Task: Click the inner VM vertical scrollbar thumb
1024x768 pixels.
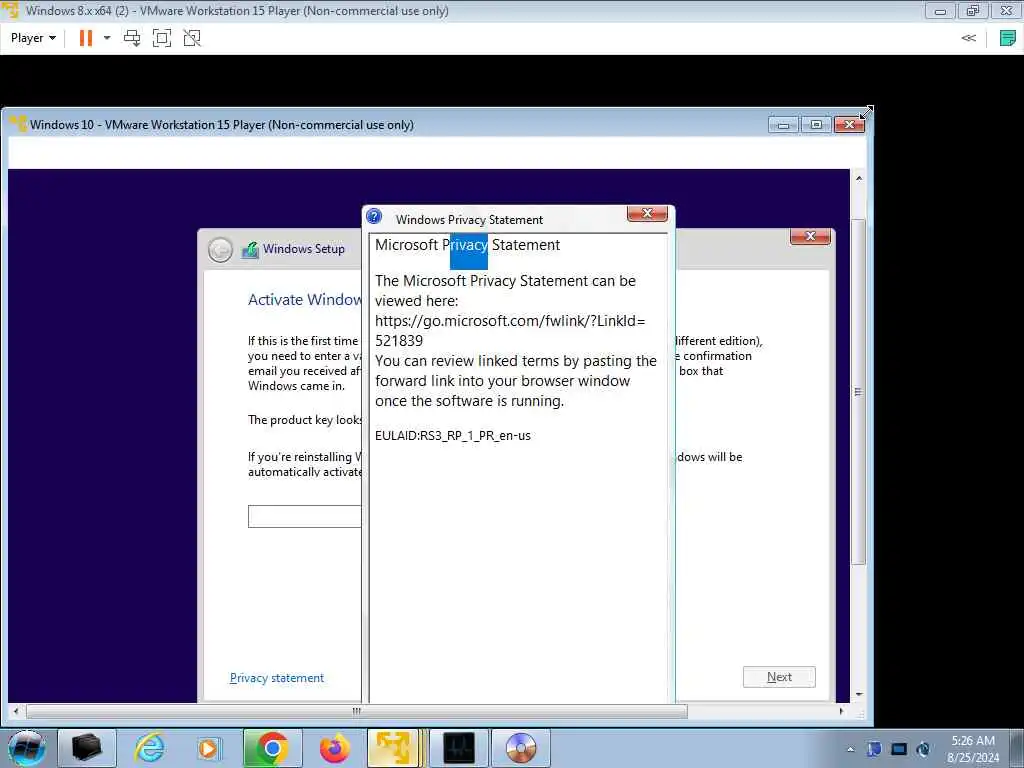Action: coord(858,392)
